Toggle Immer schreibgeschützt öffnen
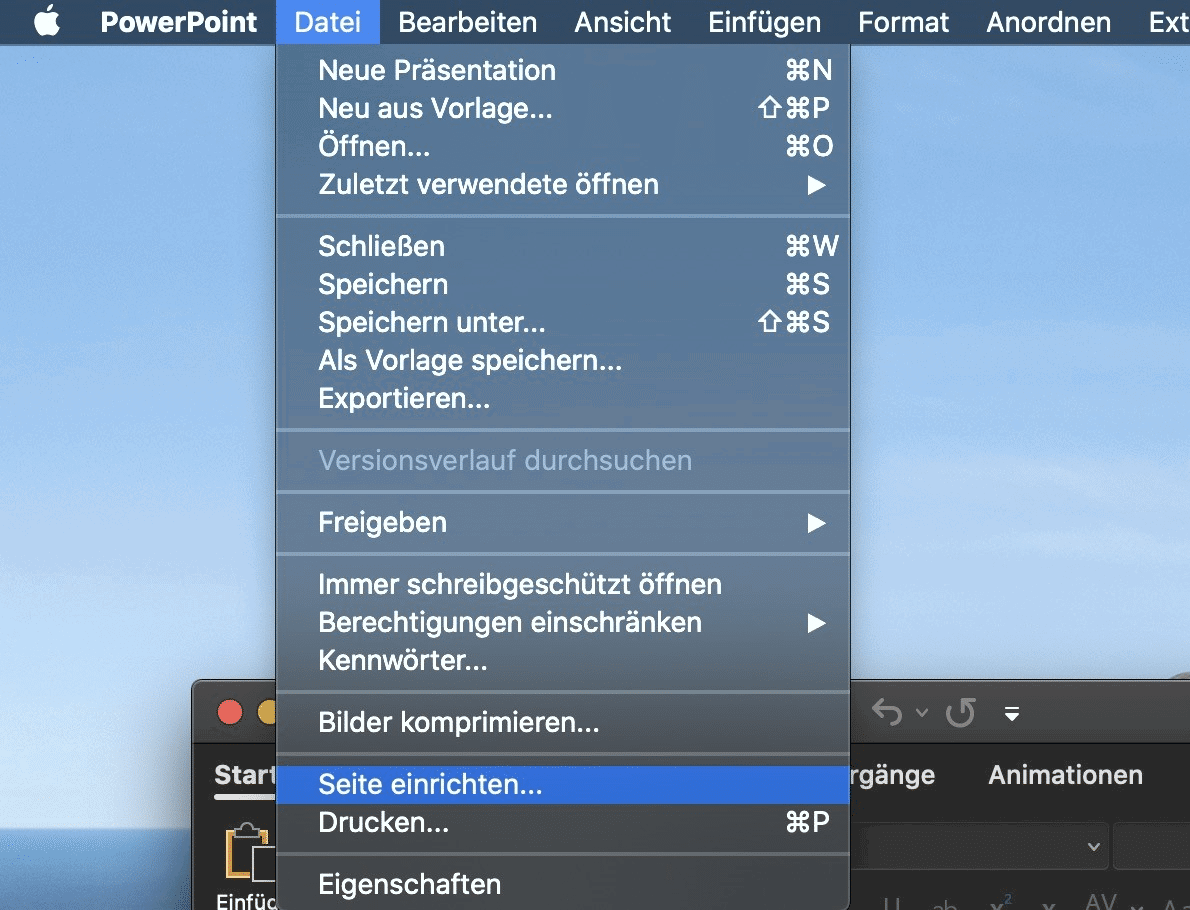This screenshot has height=910, width=1190. click(562, 584)
